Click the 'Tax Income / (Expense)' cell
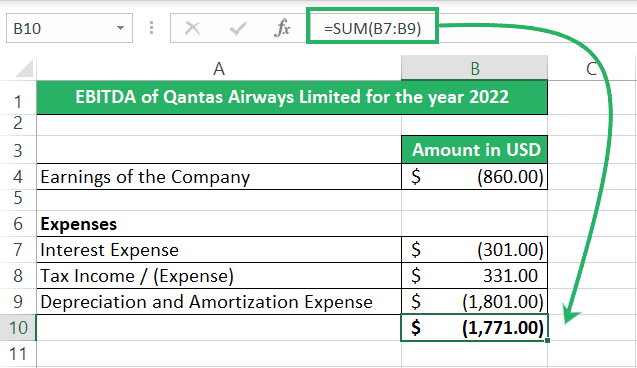 [219, 275]
